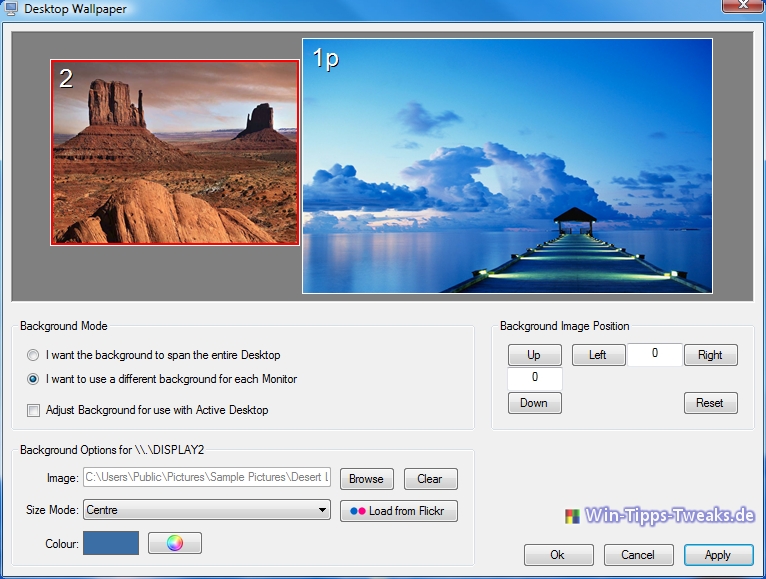766x579 pixels.
Task: Reset the background image position
Action: pyautogui.click(x=710, y=403)
